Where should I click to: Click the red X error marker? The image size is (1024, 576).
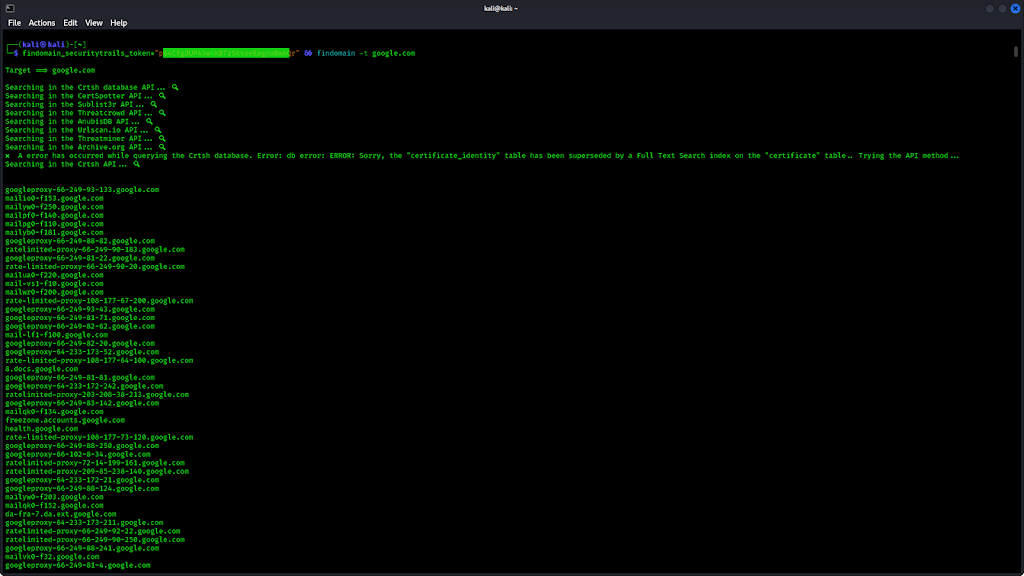pos(7,156)
